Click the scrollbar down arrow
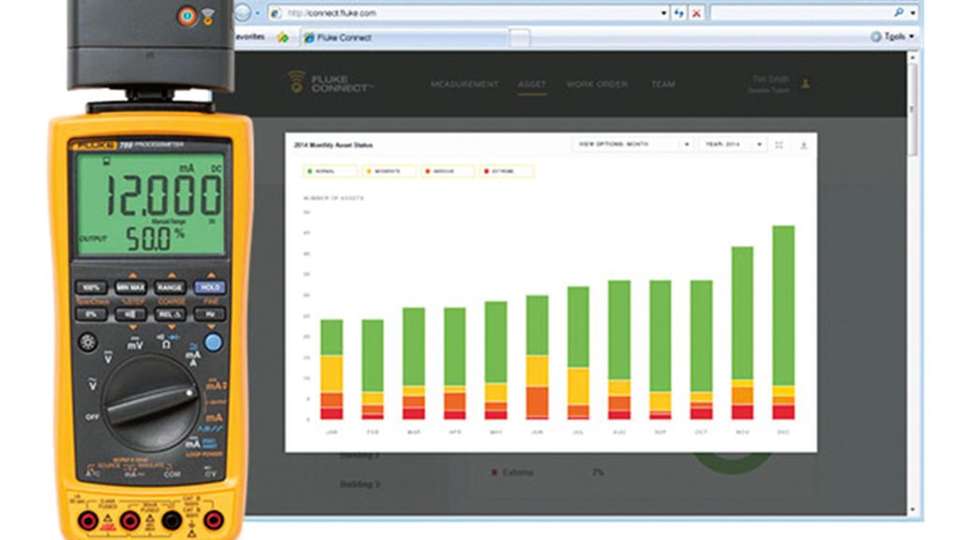The height and width of the screenshot is (540, 960). point(912,509)
